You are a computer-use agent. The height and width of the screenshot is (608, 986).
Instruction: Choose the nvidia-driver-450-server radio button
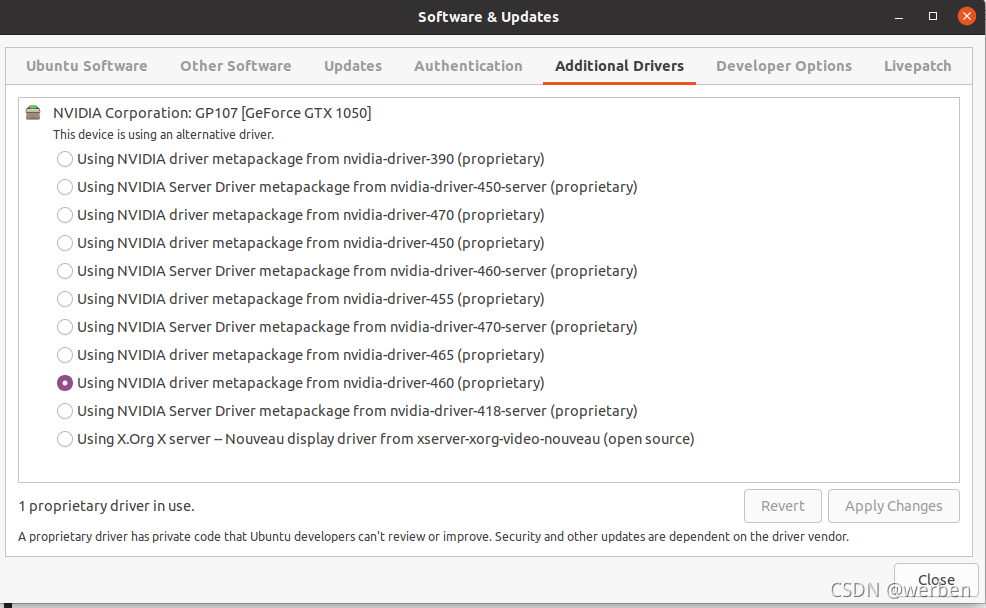[x=65, y=187]
